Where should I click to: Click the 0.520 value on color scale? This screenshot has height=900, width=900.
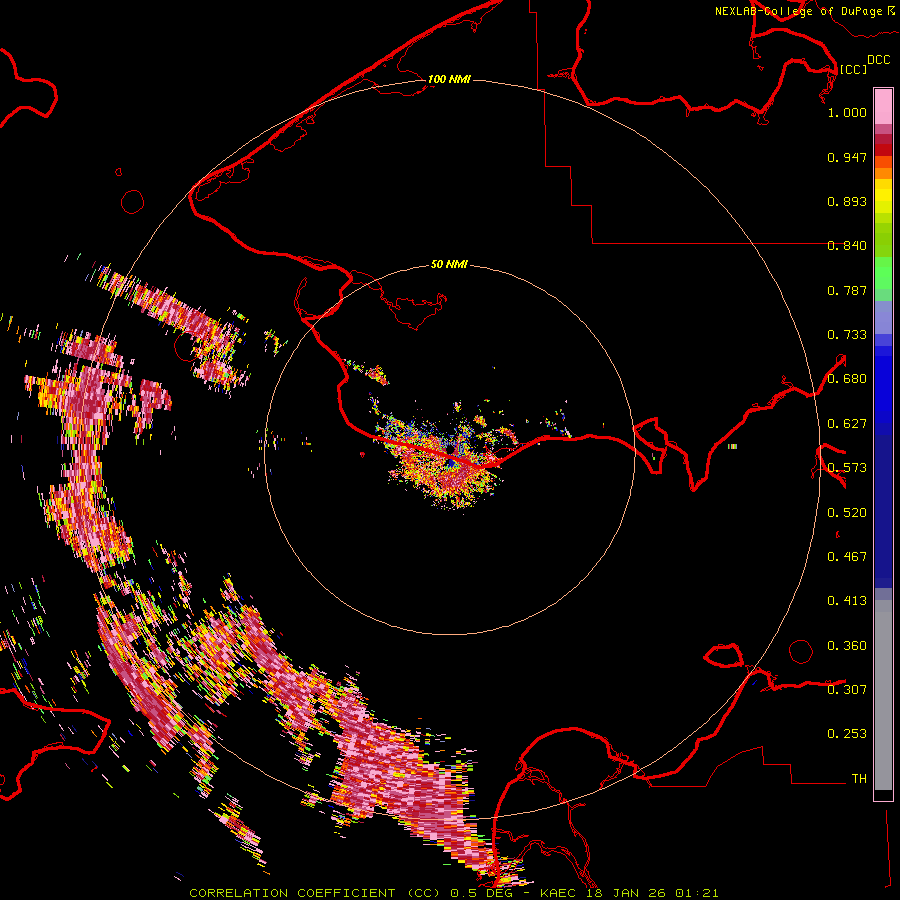[x=847, y=513]
